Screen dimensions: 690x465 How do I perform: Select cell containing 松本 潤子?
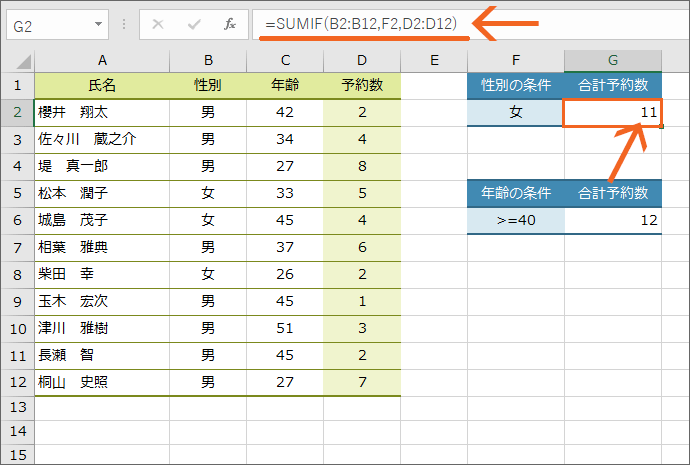point(102,194)
